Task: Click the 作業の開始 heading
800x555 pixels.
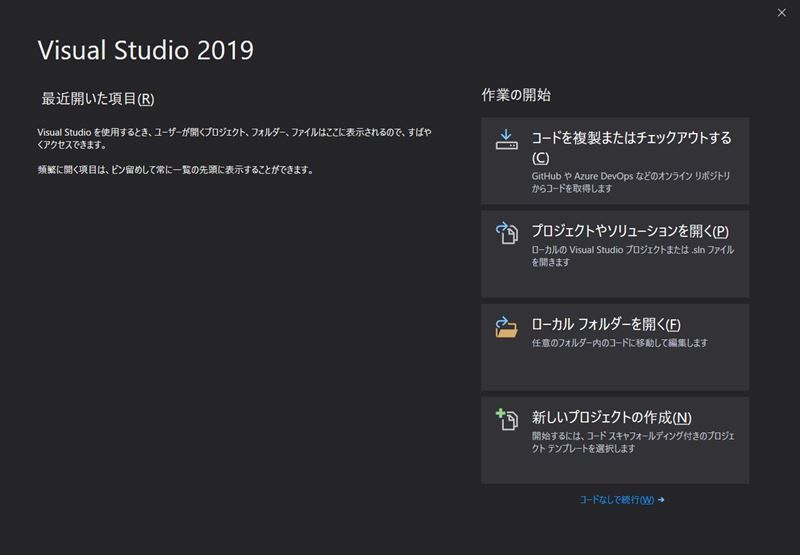Action: pyautogui.click(x=516, y=95)
